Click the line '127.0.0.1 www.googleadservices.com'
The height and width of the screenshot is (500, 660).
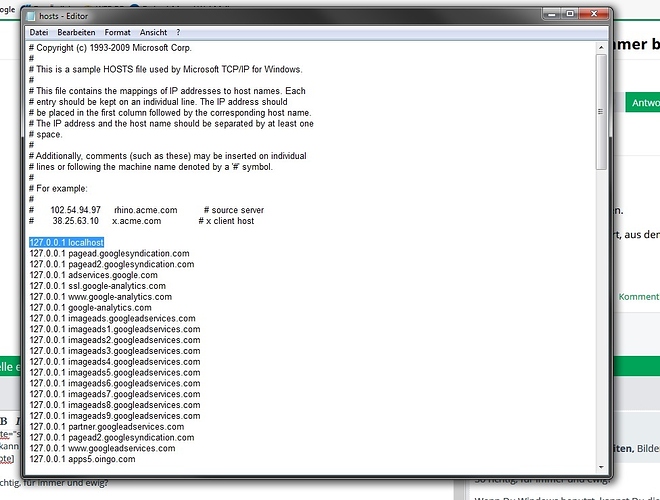(x=102, y=448)
